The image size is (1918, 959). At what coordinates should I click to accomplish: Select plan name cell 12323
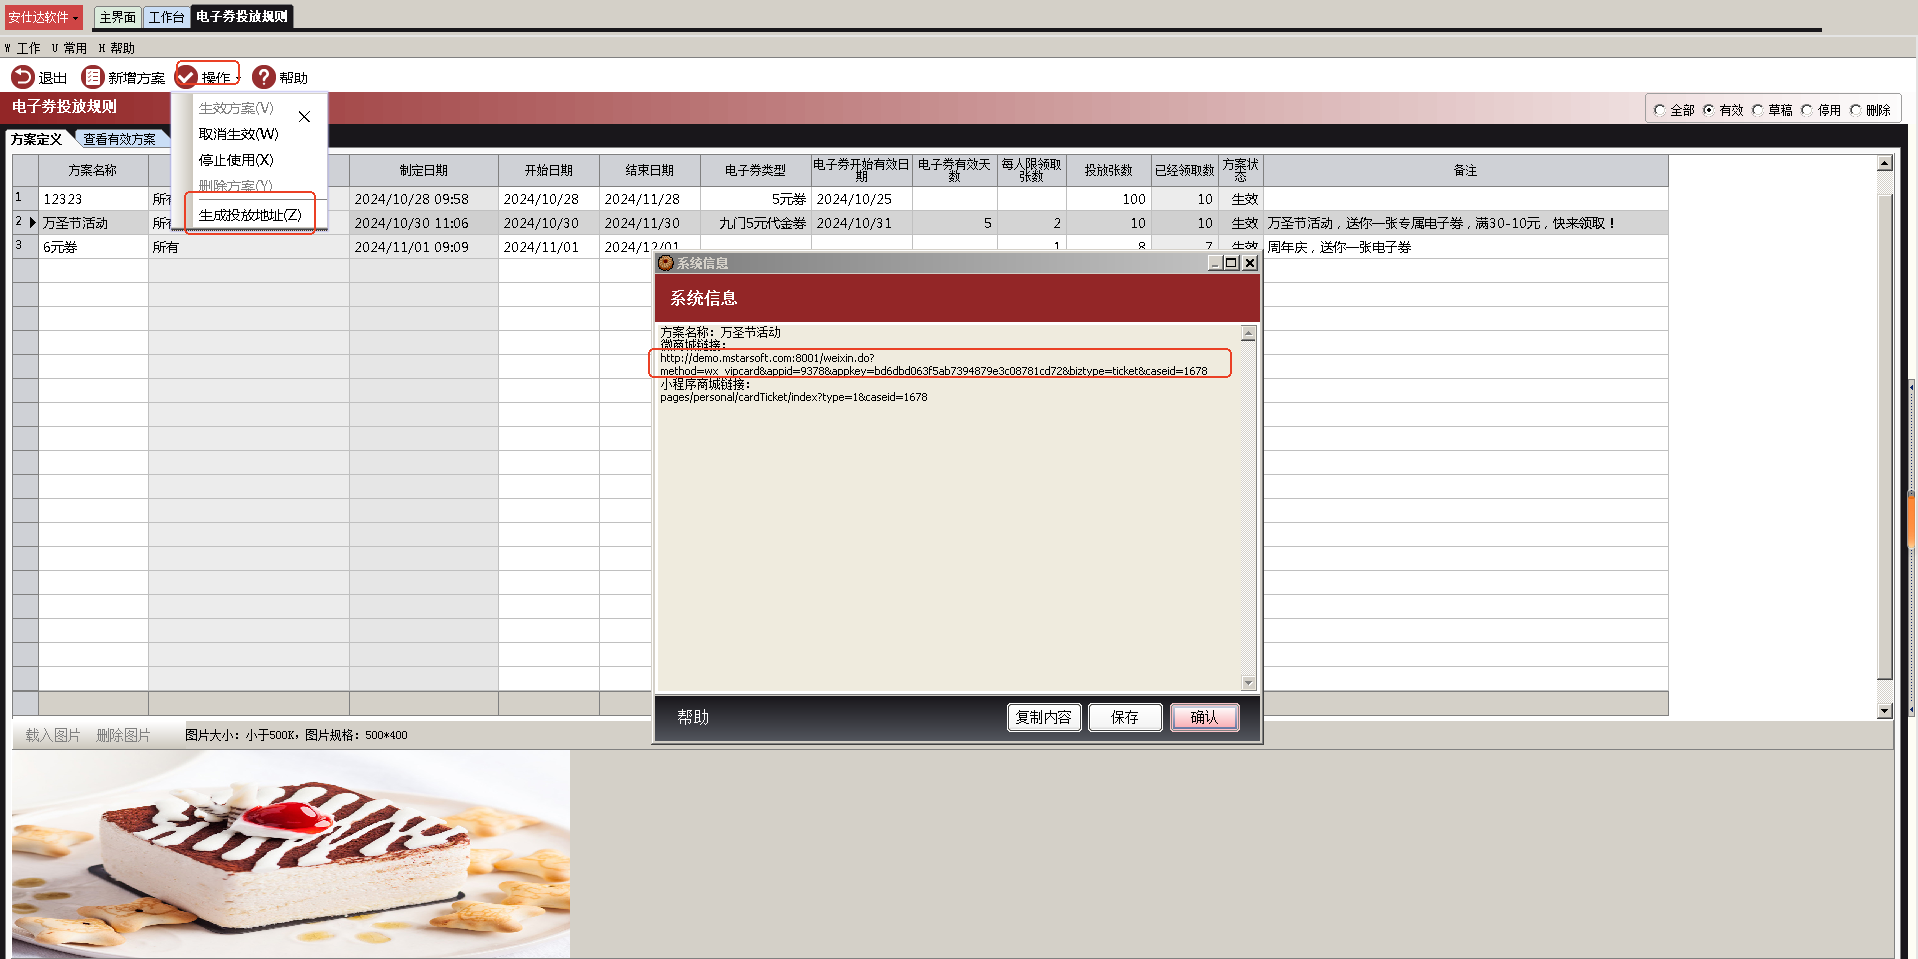click(93, 199)
